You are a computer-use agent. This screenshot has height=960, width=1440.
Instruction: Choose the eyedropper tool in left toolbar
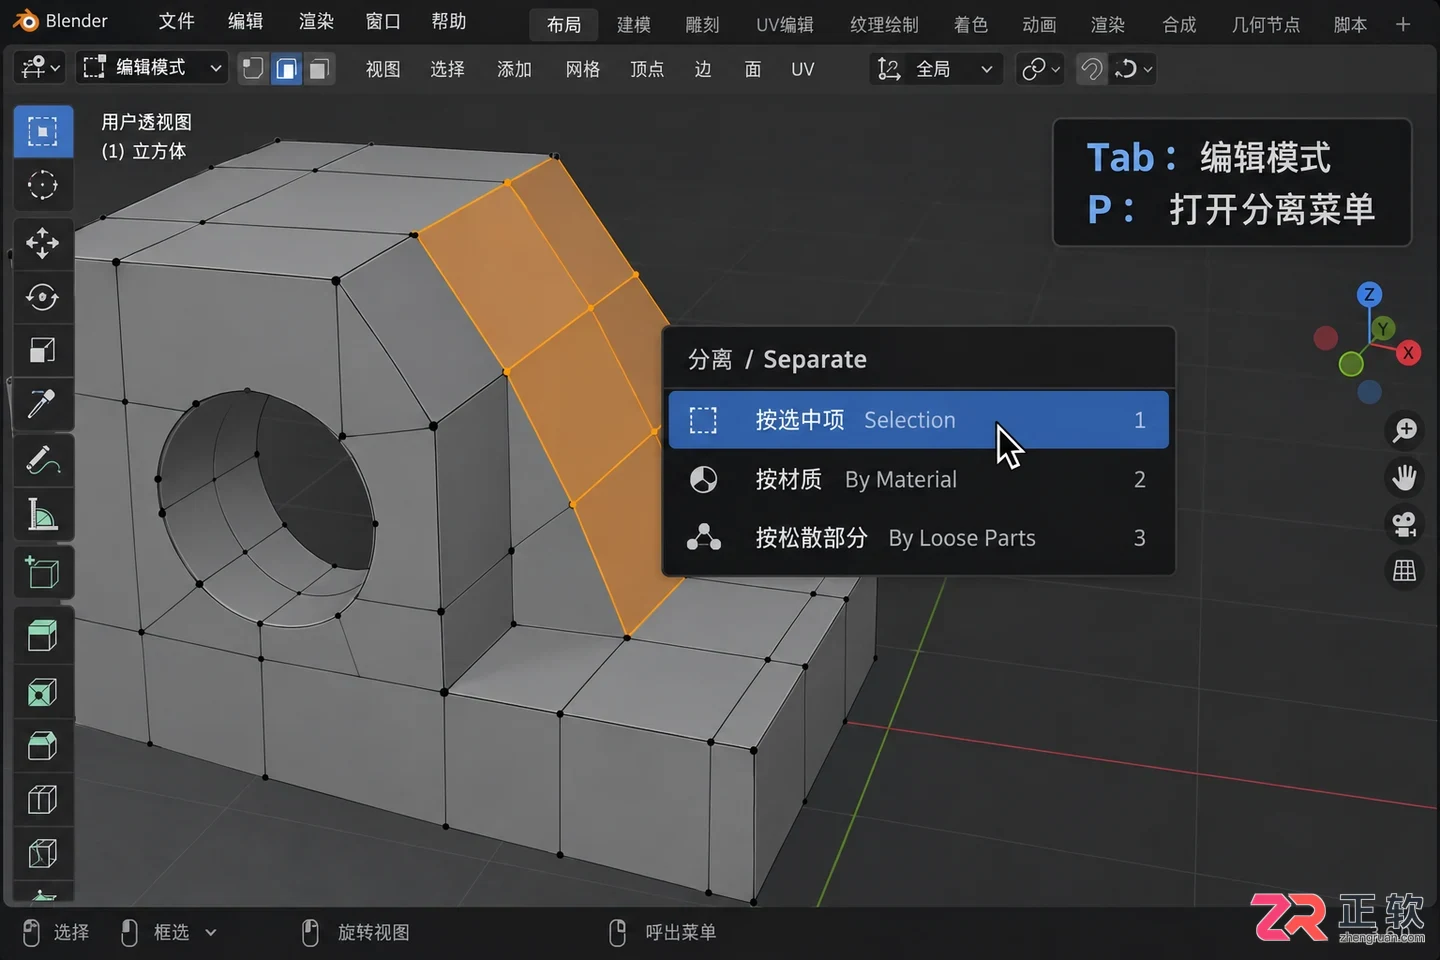click(43, 404)
